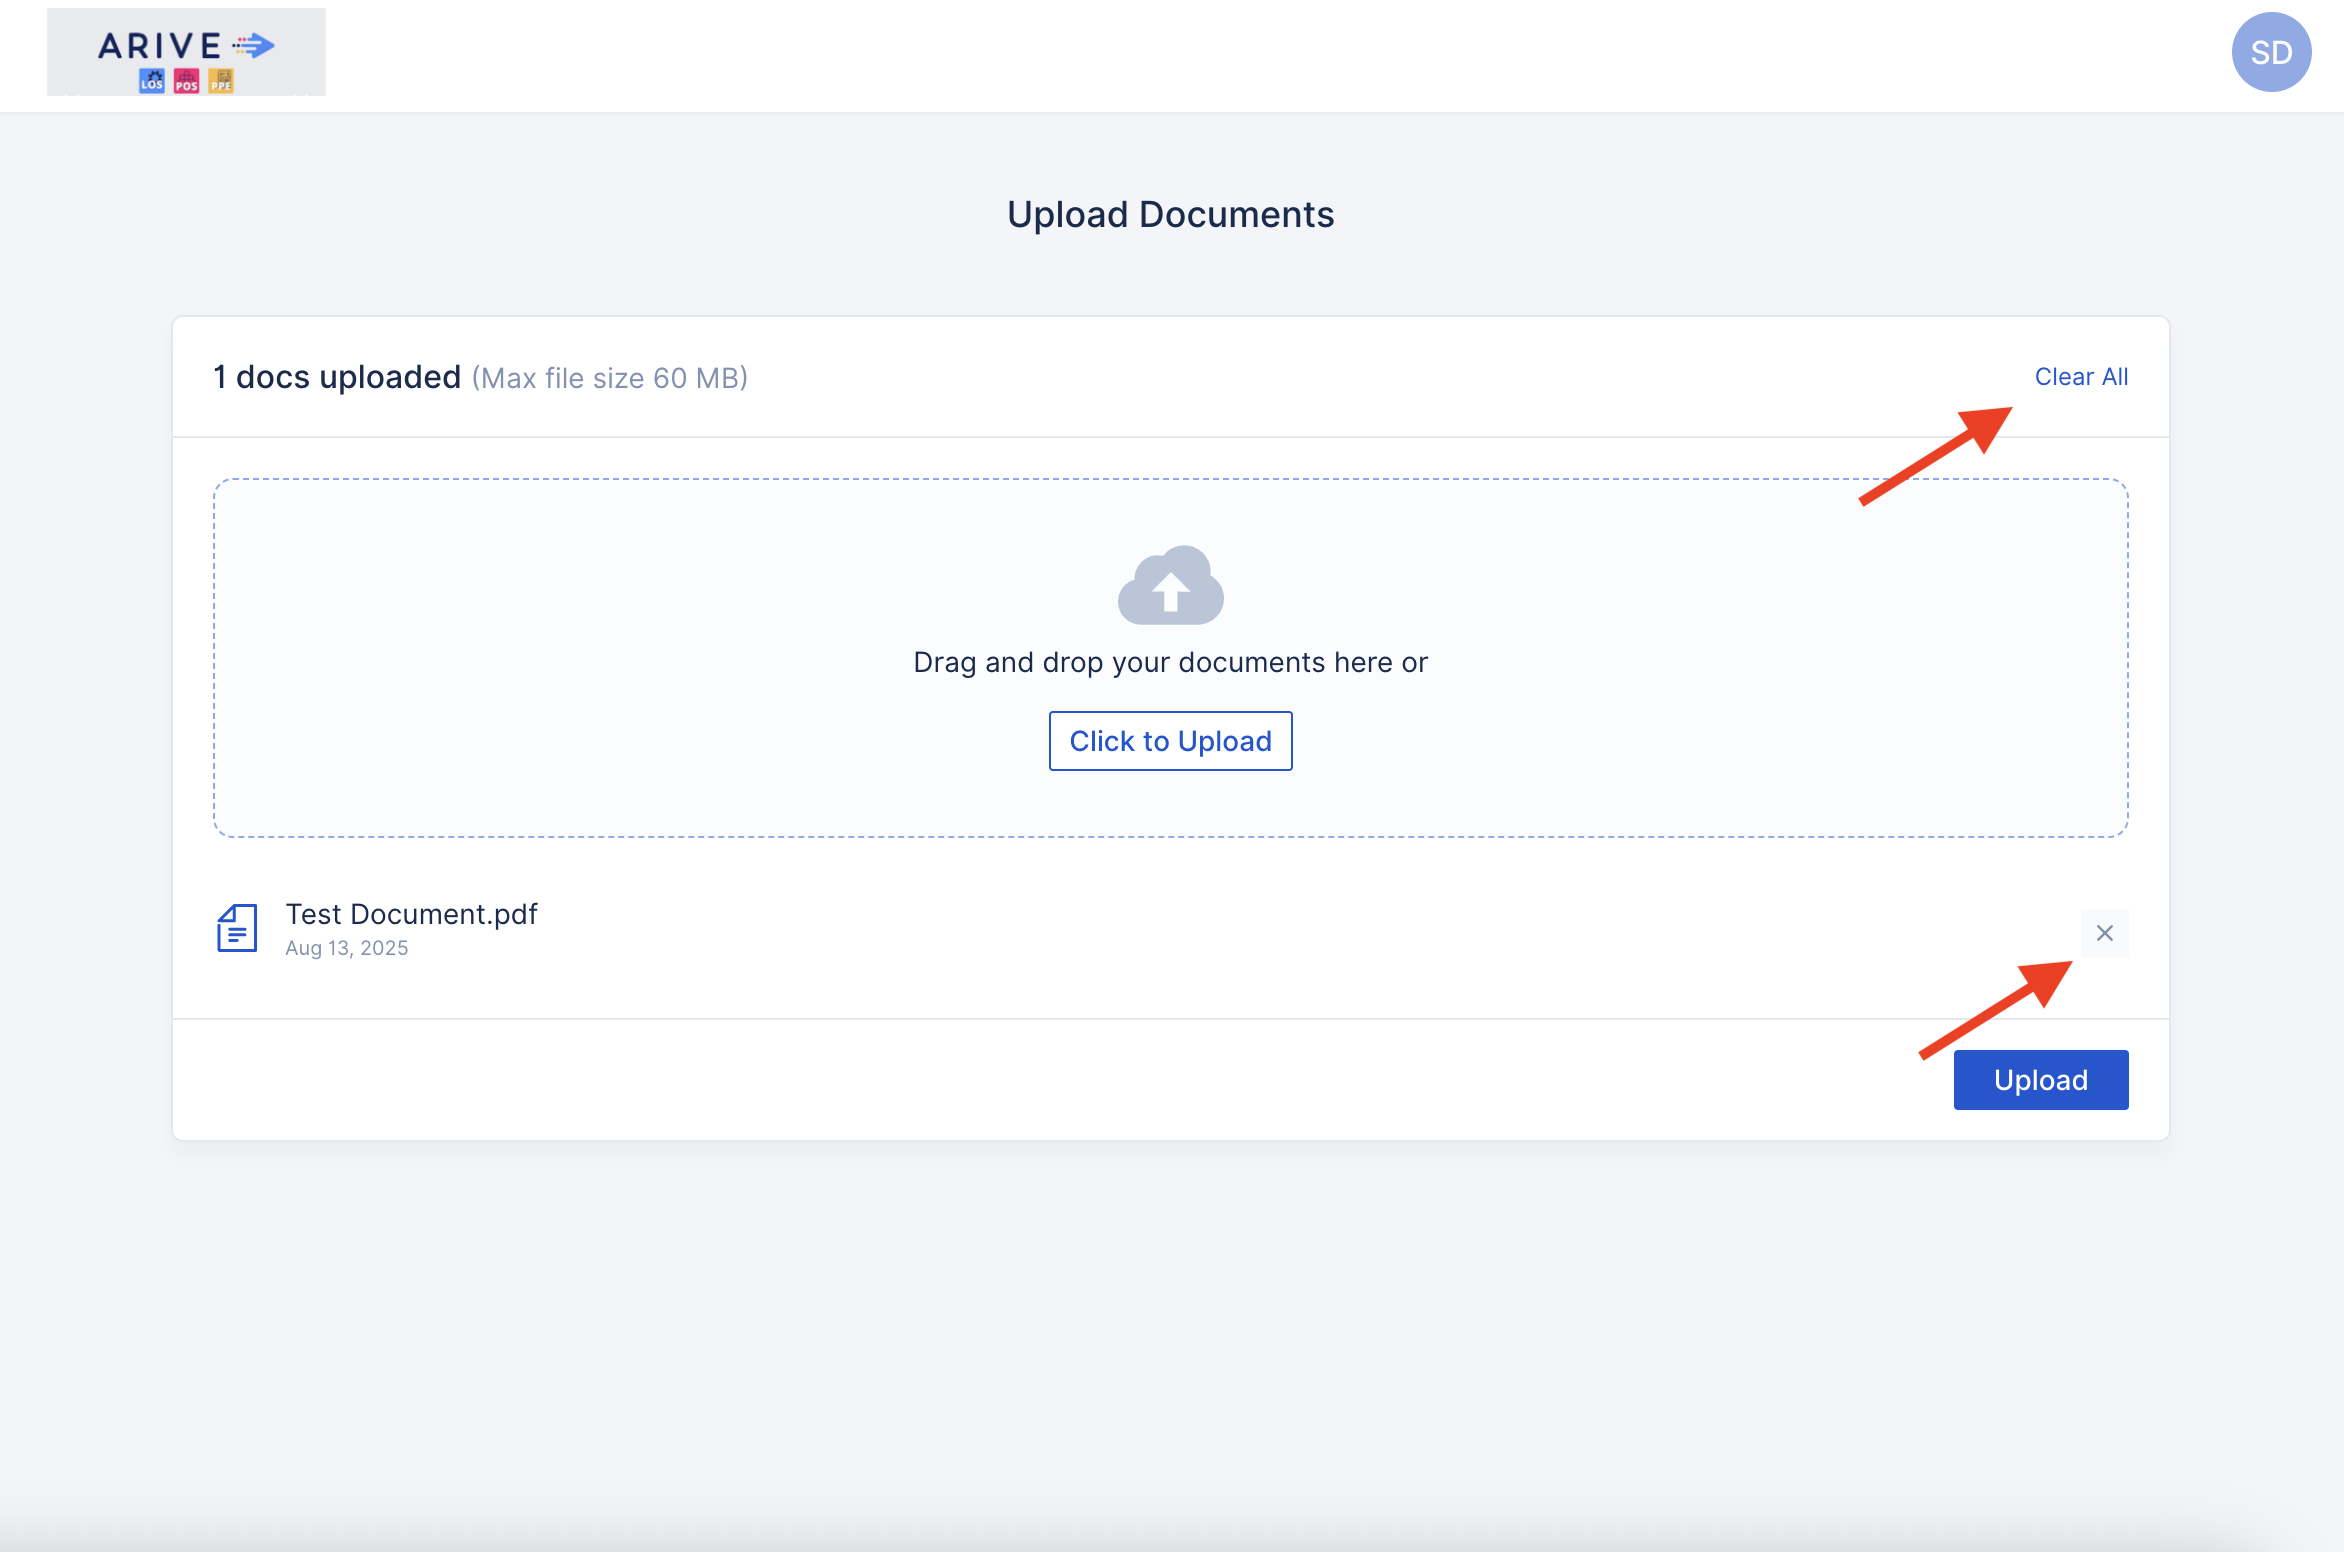Screen dimensions: 2344x1552
Task: Click the ARIVE logo text
Action: [159, 46]
